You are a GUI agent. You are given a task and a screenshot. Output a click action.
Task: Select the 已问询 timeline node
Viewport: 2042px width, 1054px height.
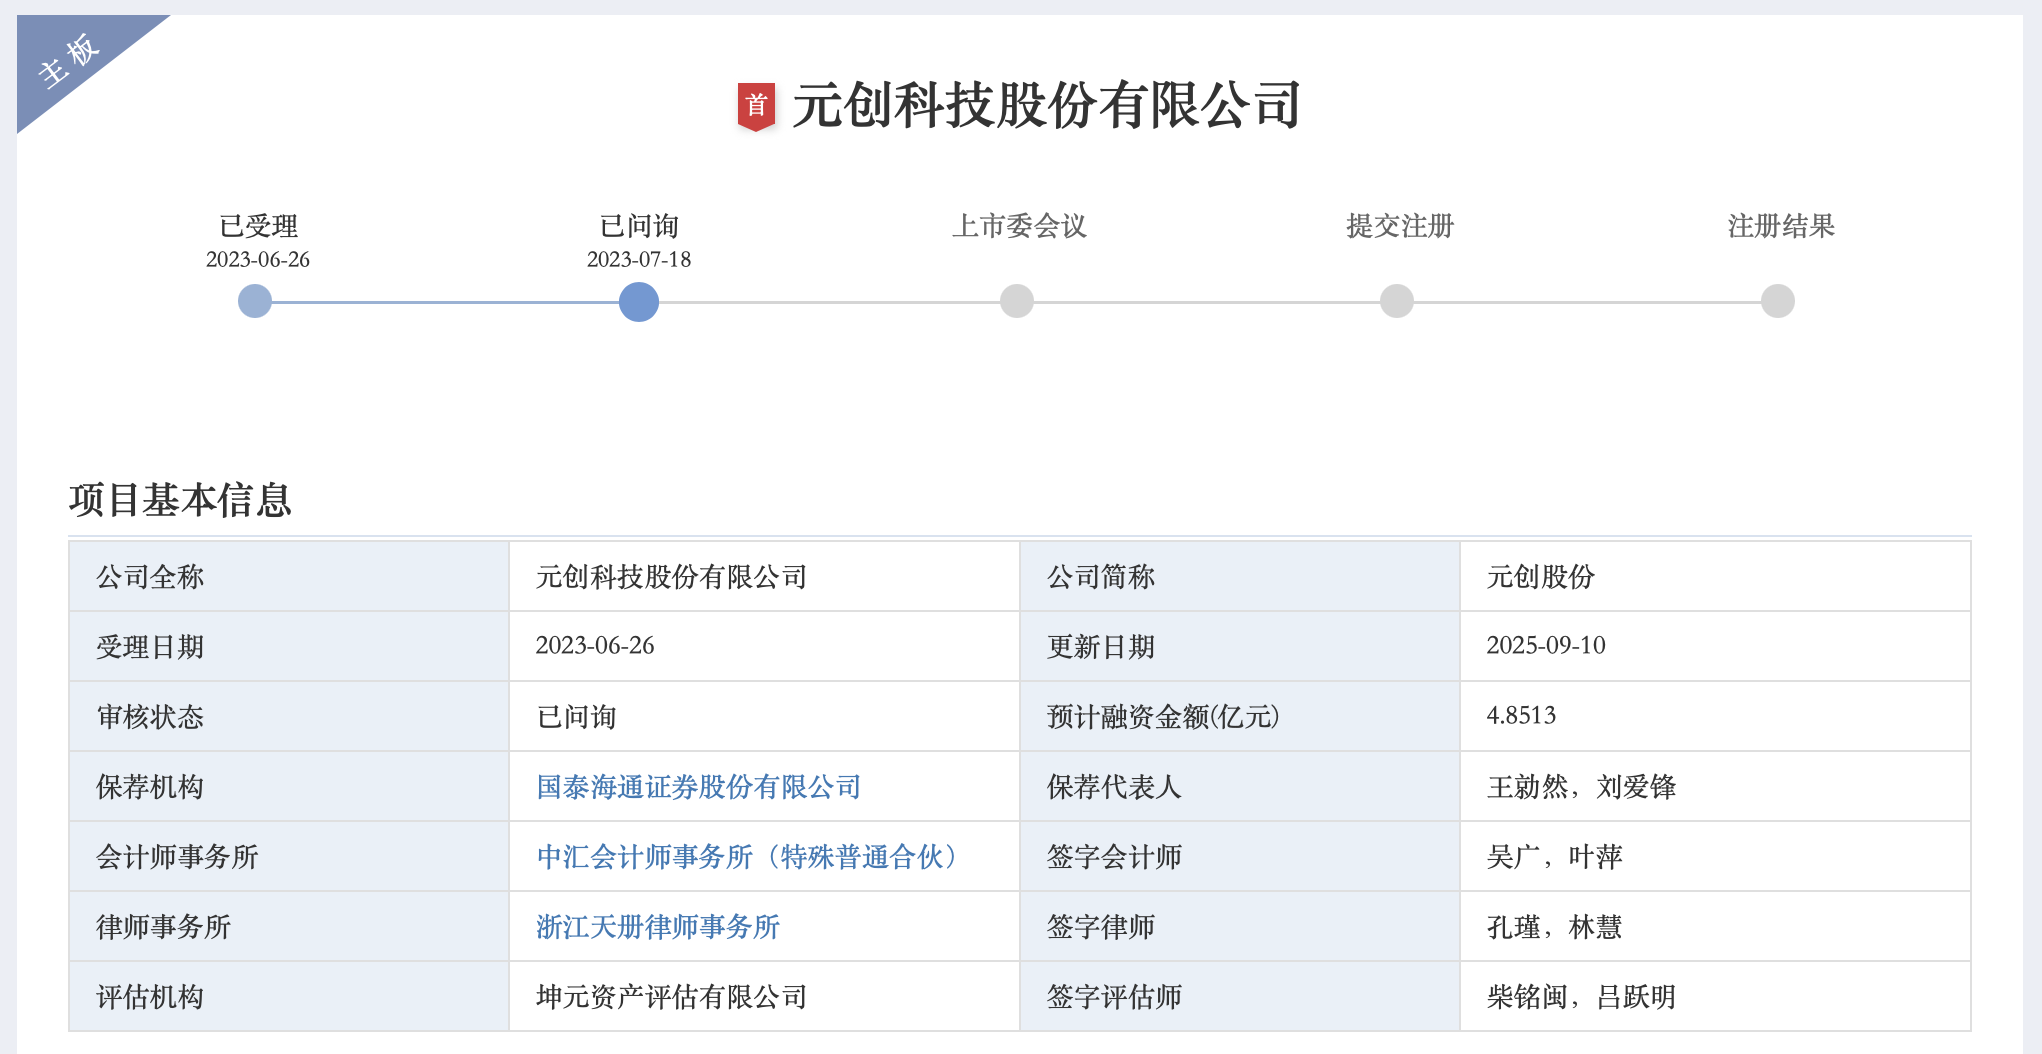[x=639, y=301]
